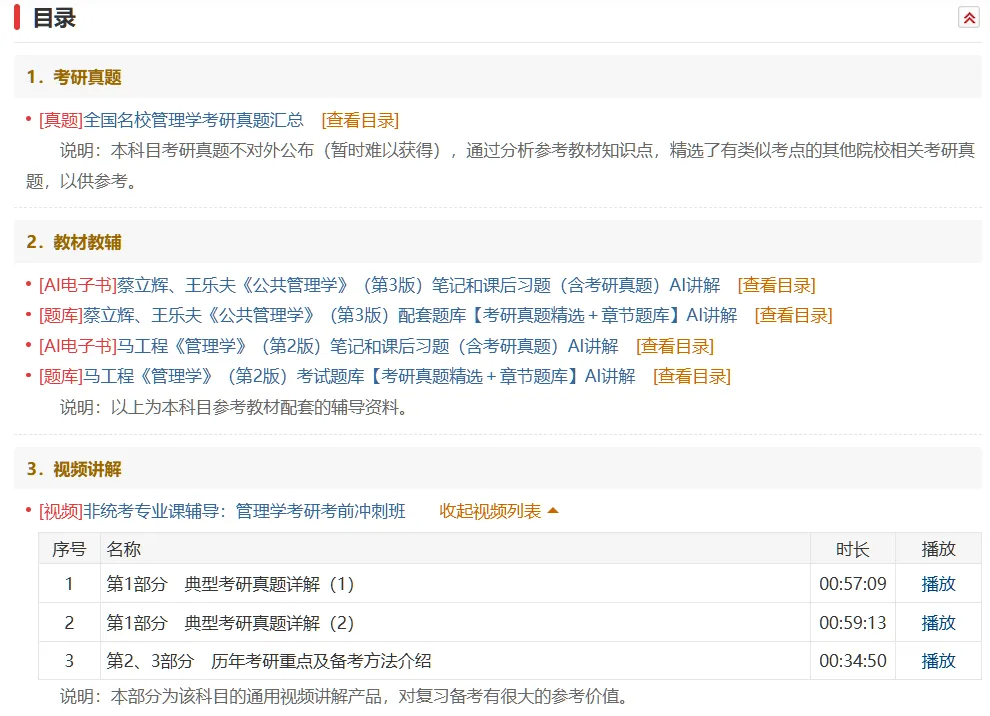Image resolution: width=990 pixels, height=716 pixels.
Task: Collapse catalog with red double-chevron icon
Action: click(969, 18)
